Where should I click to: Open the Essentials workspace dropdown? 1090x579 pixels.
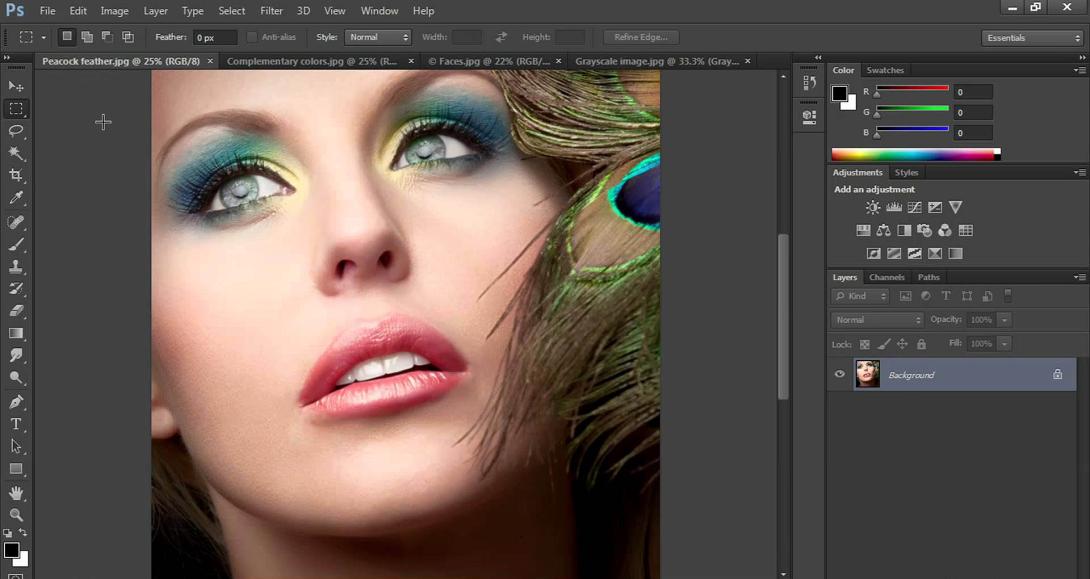1032,38
